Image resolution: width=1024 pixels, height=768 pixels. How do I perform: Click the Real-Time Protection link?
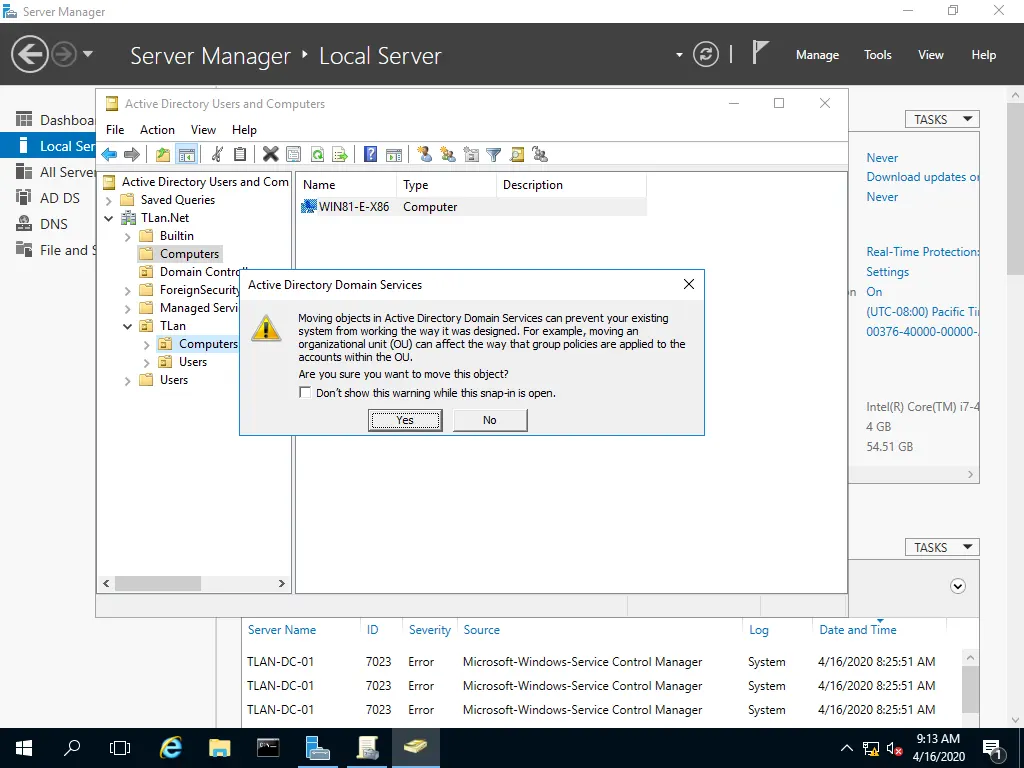923,251
